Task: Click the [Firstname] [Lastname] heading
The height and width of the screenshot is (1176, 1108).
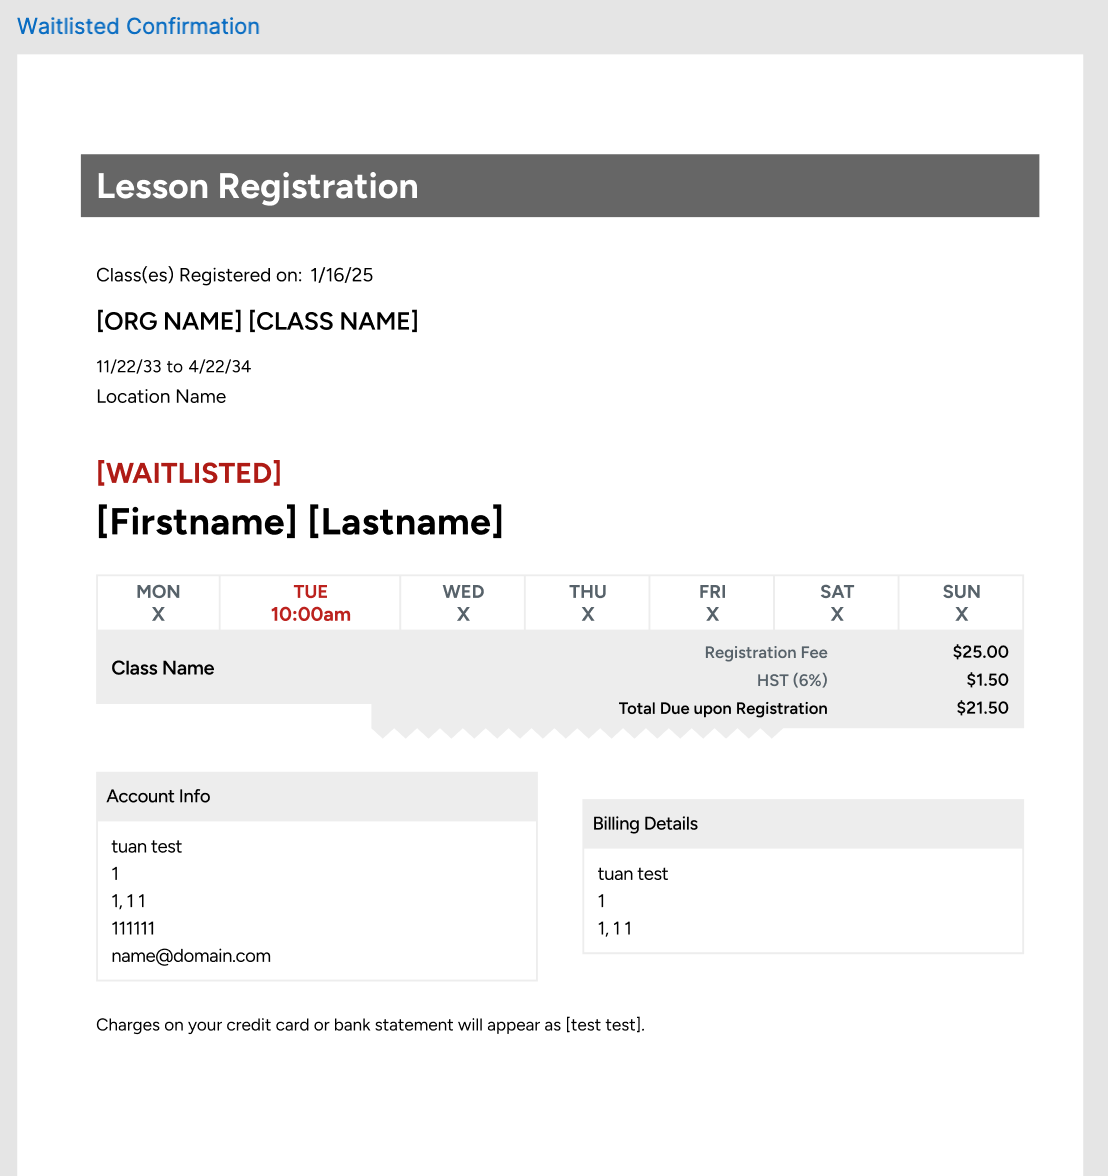Action: click(299, 522)
